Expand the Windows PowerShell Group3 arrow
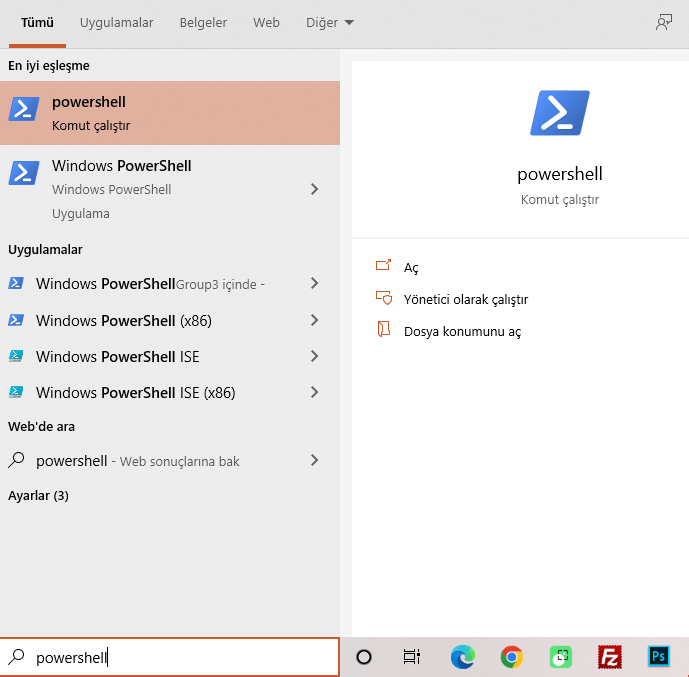This screenshot has height=677, width=689. (314, 283)
